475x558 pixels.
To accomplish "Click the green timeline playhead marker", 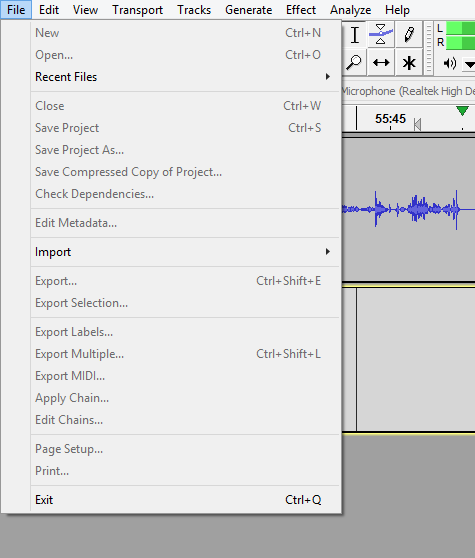I will click(462, 111).
